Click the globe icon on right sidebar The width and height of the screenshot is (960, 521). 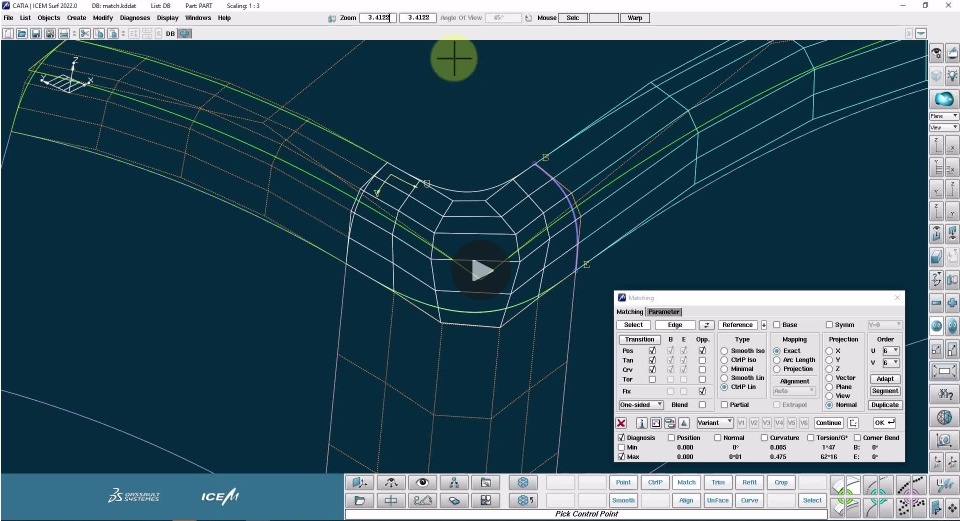(x=944, y=417)
